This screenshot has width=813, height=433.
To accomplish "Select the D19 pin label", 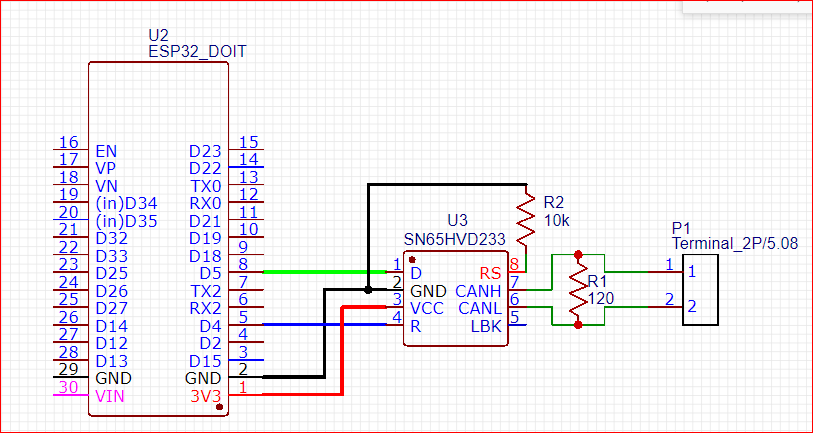I will [x=205, y=239].
